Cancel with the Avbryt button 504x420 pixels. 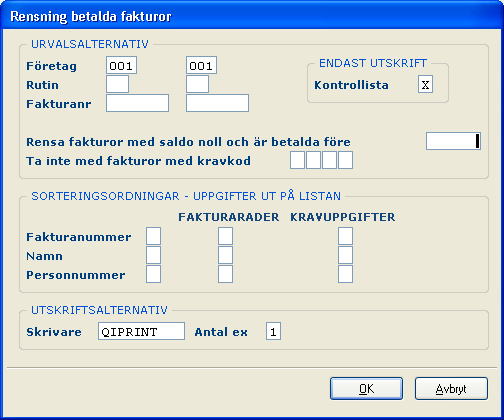451,388
